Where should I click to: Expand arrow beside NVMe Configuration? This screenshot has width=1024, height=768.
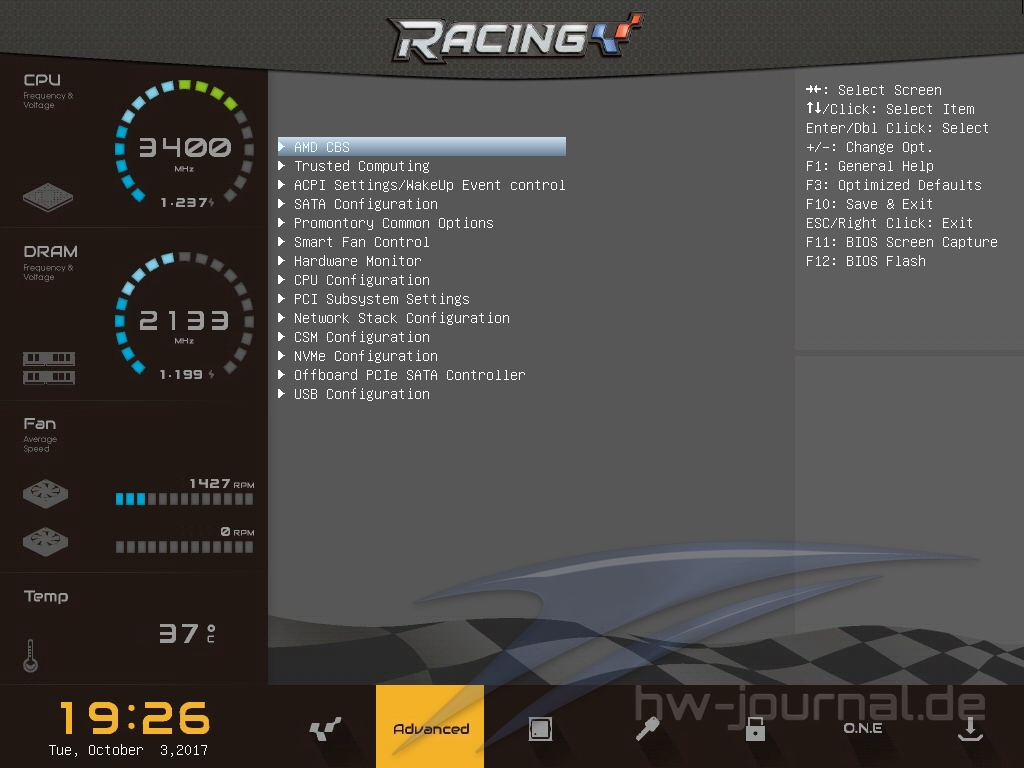coord(281,355)
